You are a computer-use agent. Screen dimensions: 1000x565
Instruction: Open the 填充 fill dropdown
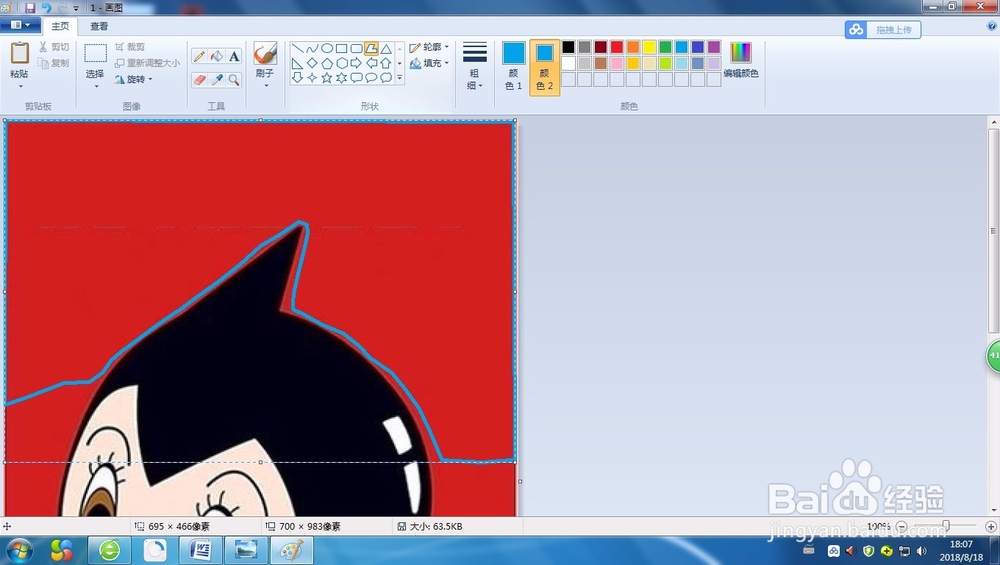[429, 63]
